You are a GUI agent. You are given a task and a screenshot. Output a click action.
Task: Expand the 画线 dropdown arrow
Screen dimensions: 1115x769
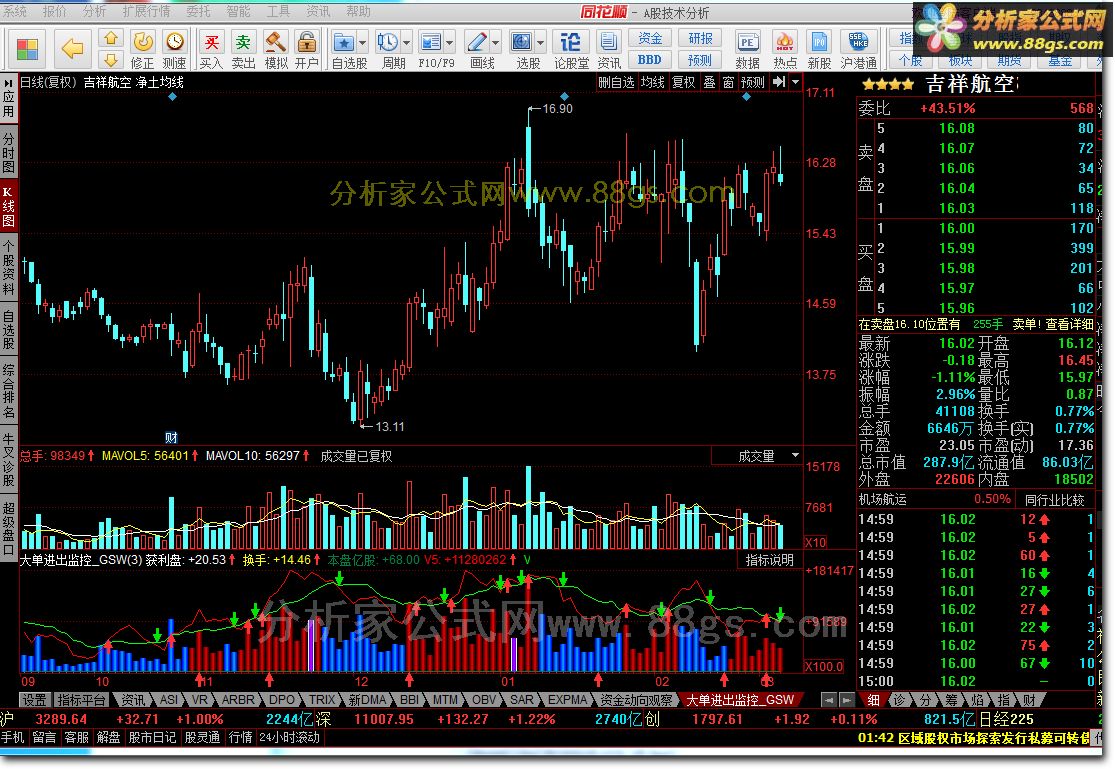(x=496, y=43)
